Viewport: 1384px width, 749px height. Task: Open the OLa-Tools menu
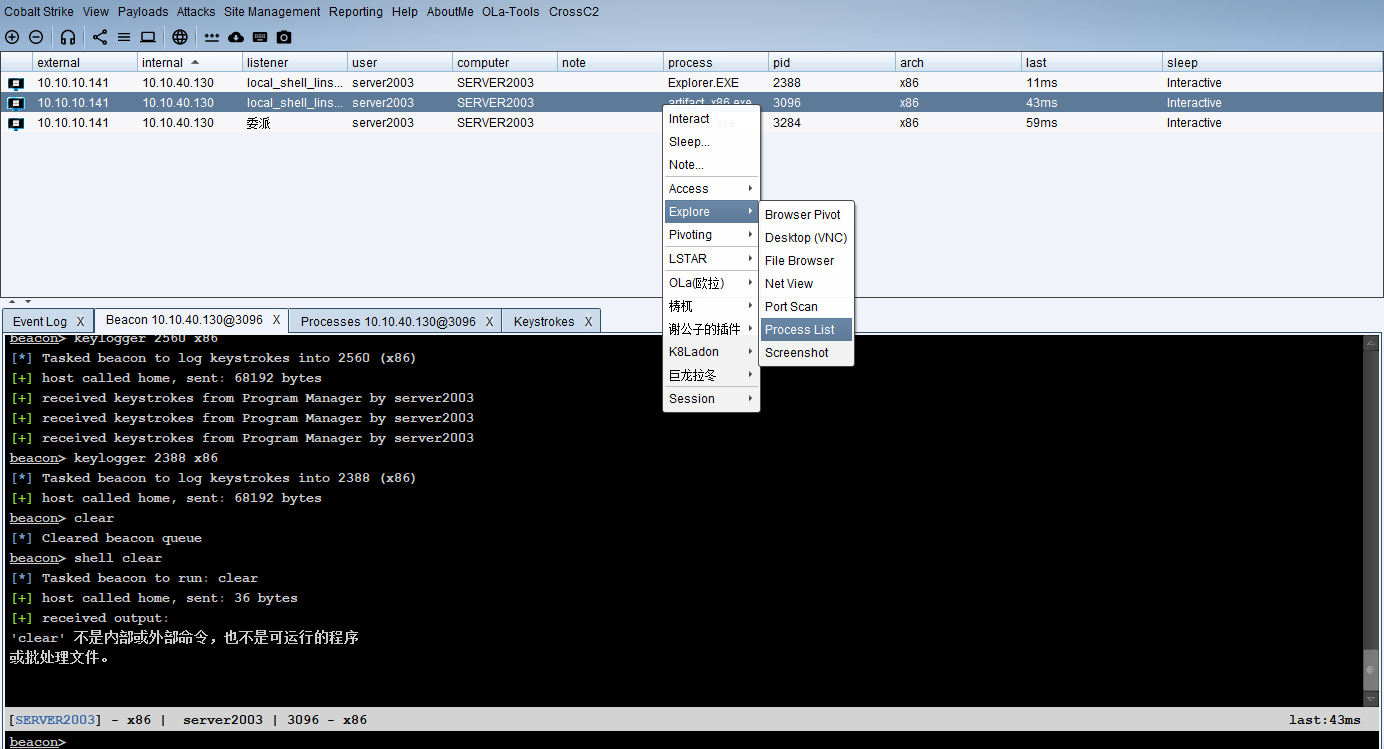(511, 12)
